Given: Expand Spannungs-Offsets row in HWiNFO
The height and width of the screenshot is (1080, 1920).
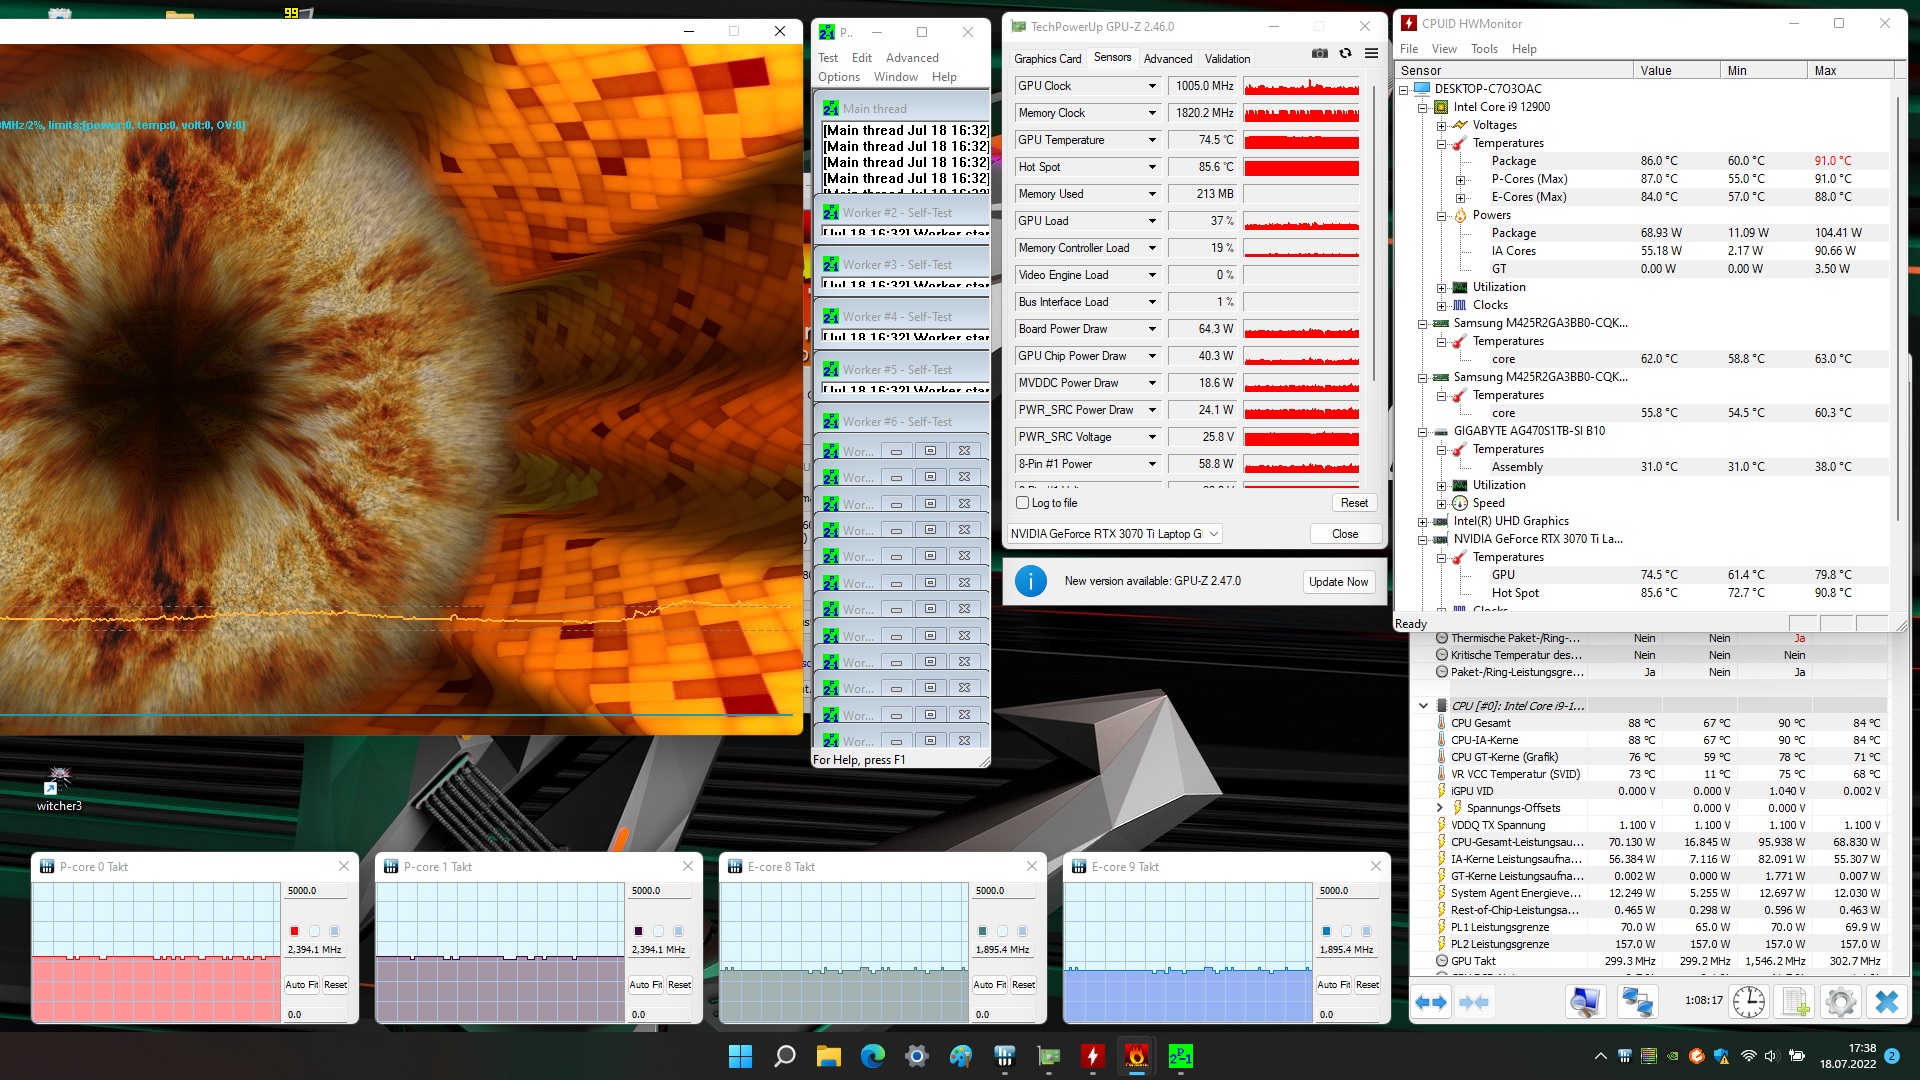Looking at the screenshot, I should click(1440, 808).
